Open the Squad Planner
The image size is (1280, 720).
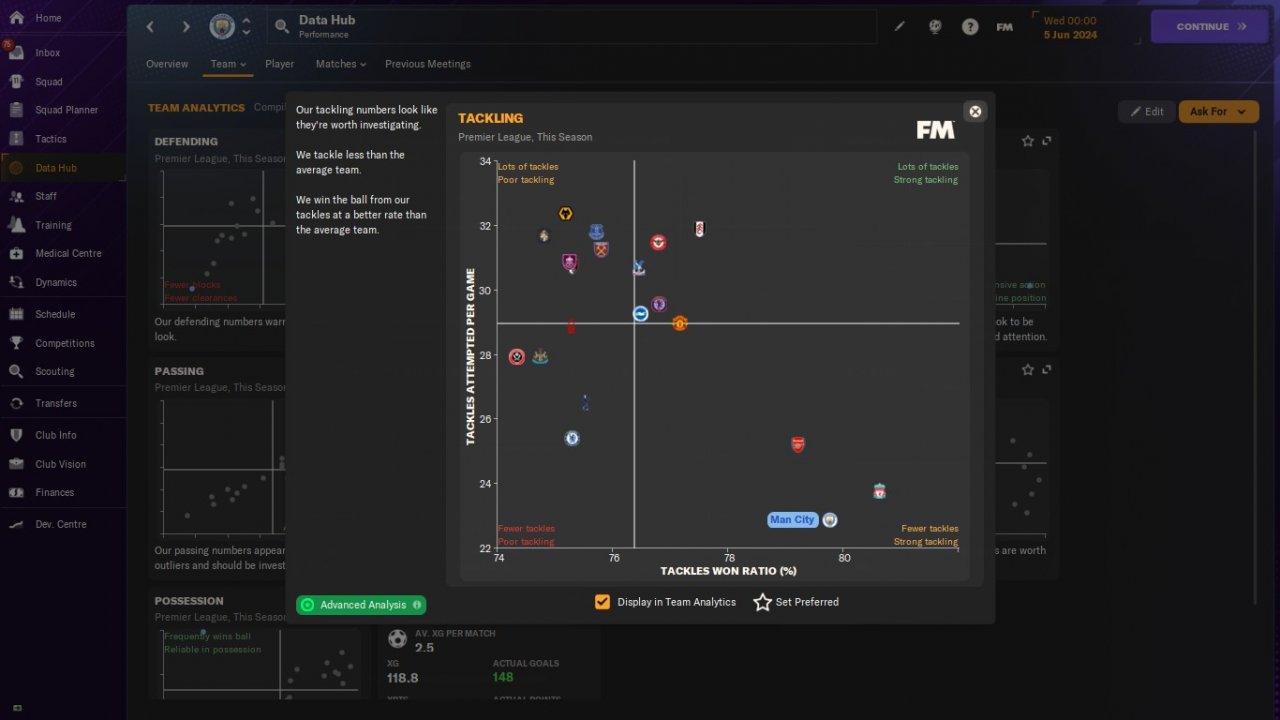(x=66, y=110)
